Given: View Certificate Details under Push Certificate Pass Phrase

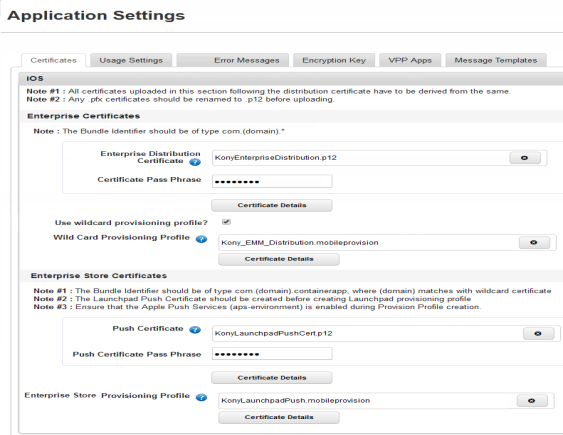Looking at the screenshot, I should pyautogui.click(x=272, y=378).
